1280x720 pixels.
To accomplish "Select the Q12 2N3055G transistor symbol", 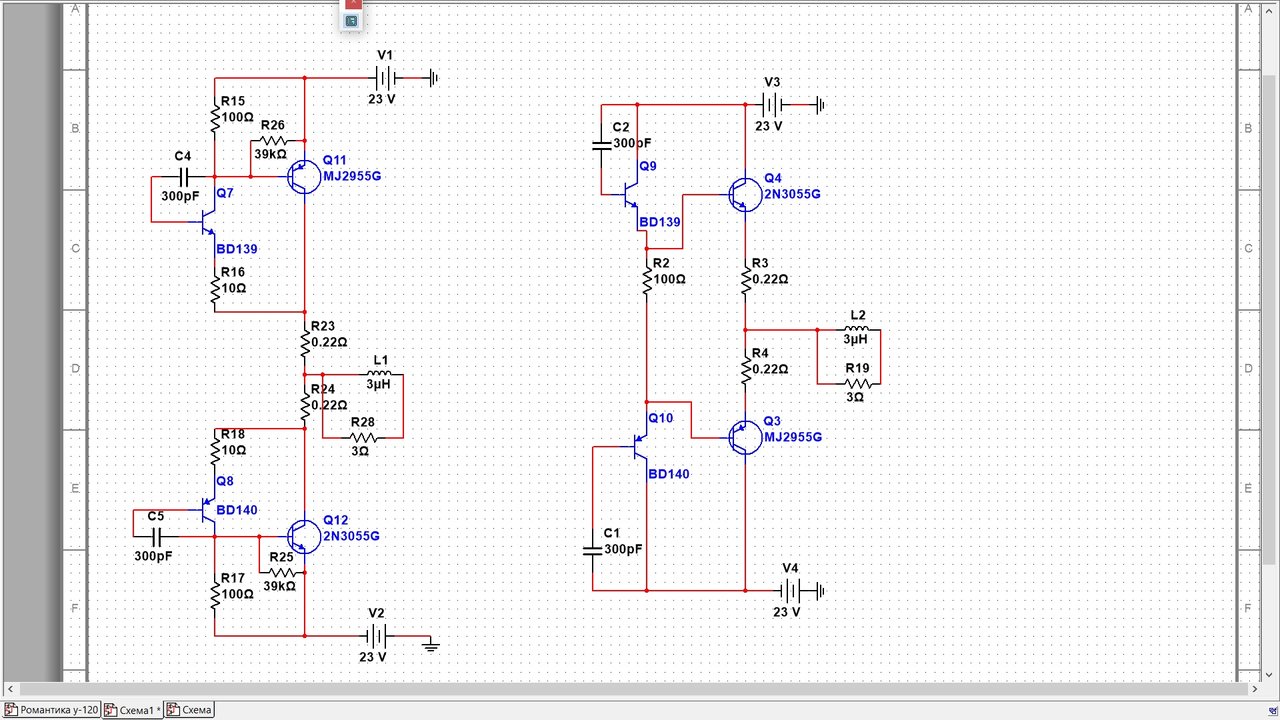I will pos(302,537).
